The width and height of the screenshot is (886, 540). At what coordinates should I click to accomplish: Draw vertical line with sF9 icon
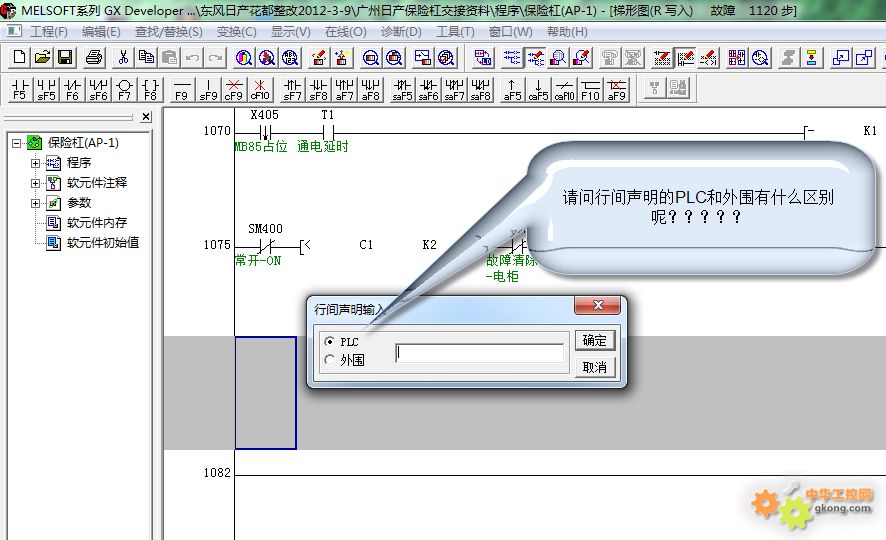(x=209, y=89)
